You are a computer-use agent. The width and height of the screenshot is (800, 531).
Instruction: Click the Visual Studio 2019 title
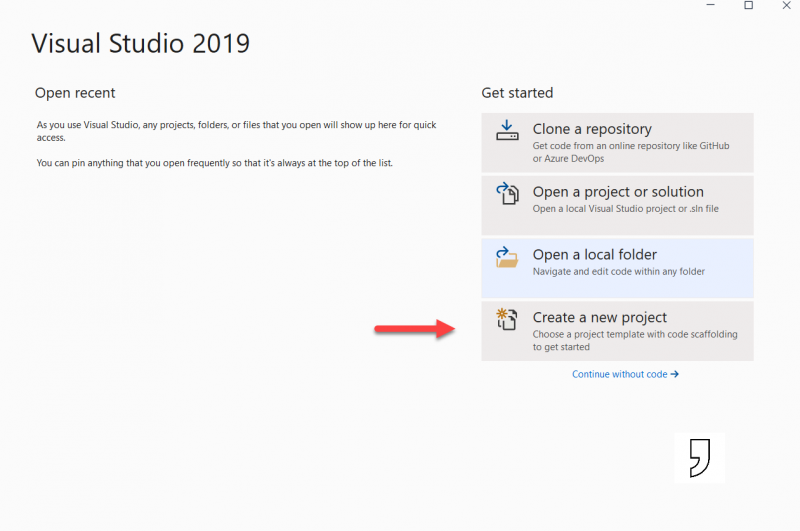click(141, 43)
